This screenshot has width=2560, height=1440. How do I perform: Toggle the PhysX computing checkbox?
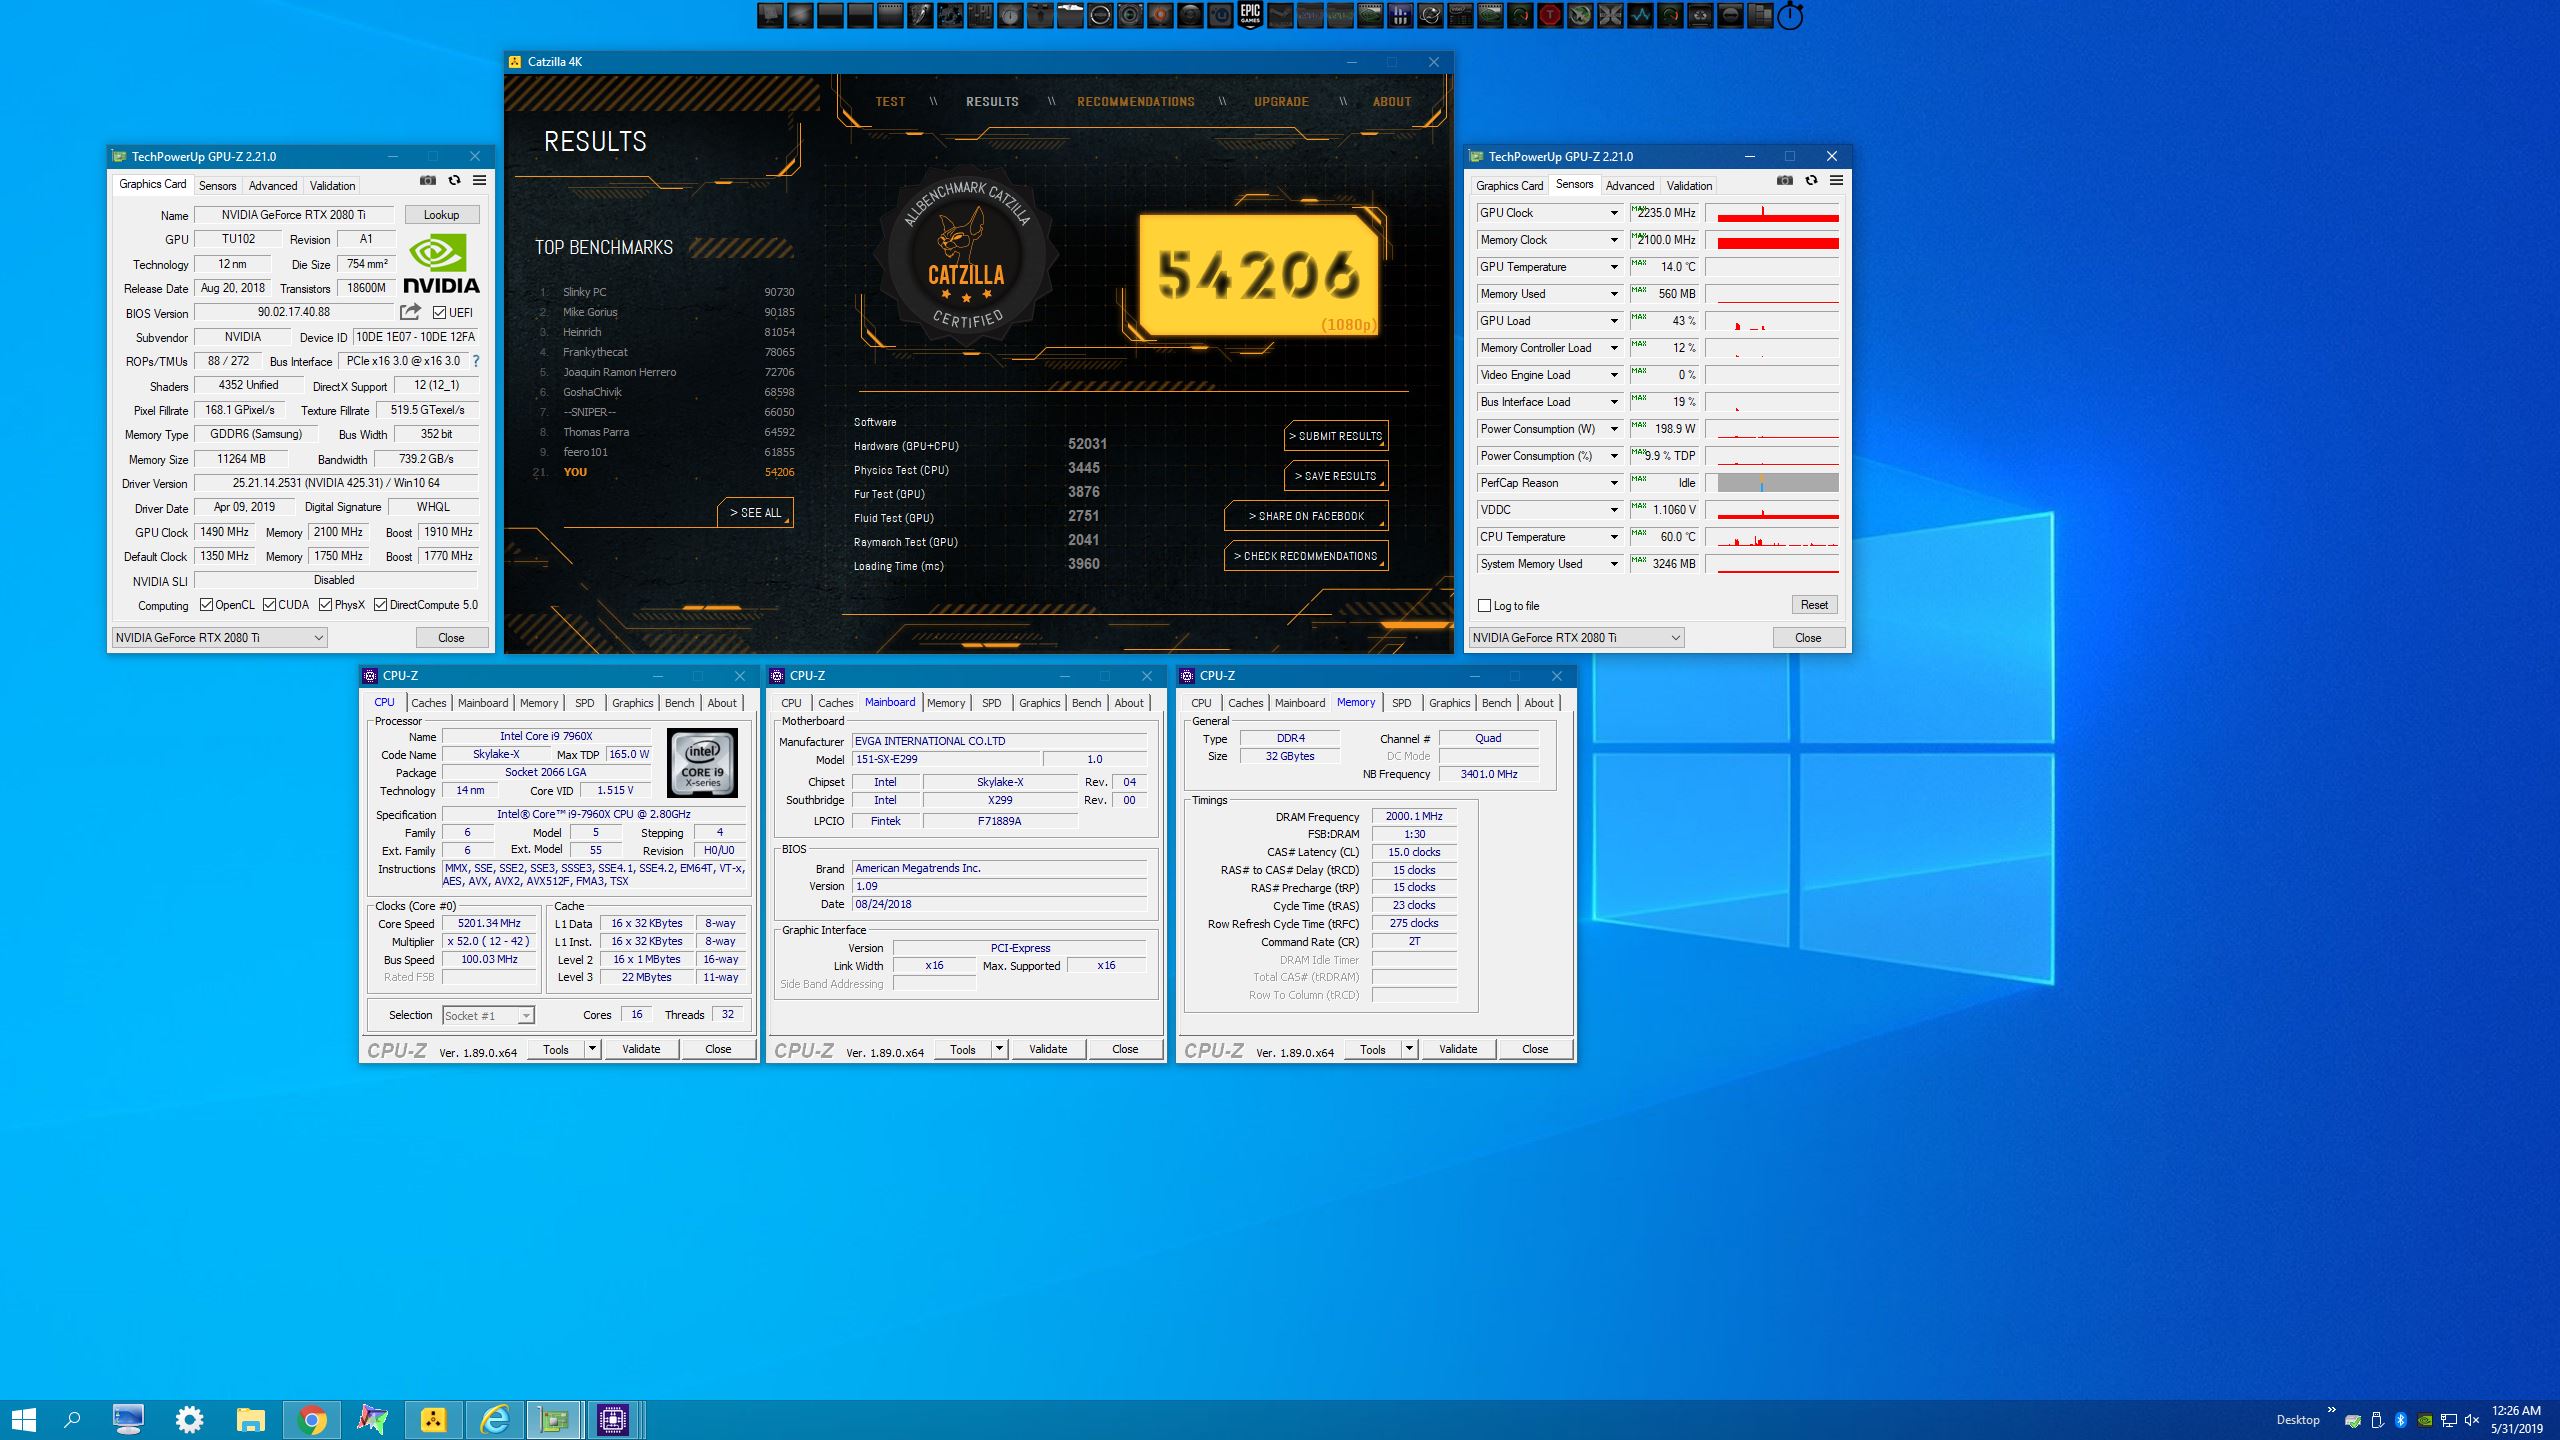[x=326, y=605]
